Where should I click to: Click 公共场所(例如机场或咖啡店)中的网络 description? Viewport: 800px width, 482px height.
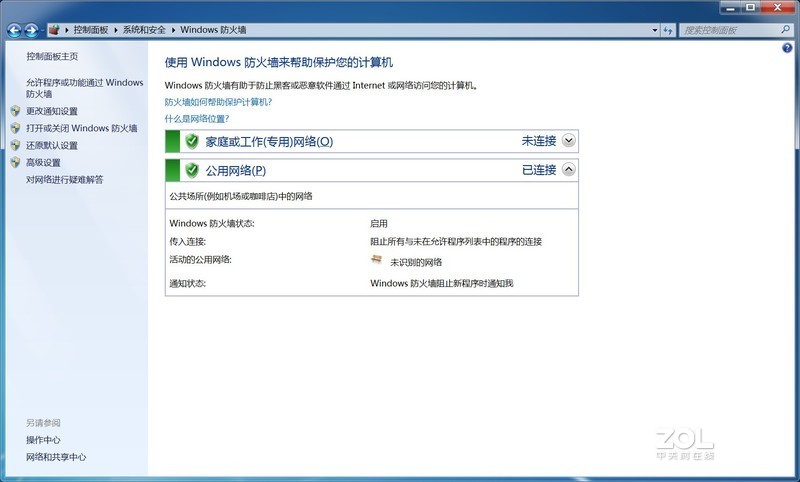[x=241, y=196]
